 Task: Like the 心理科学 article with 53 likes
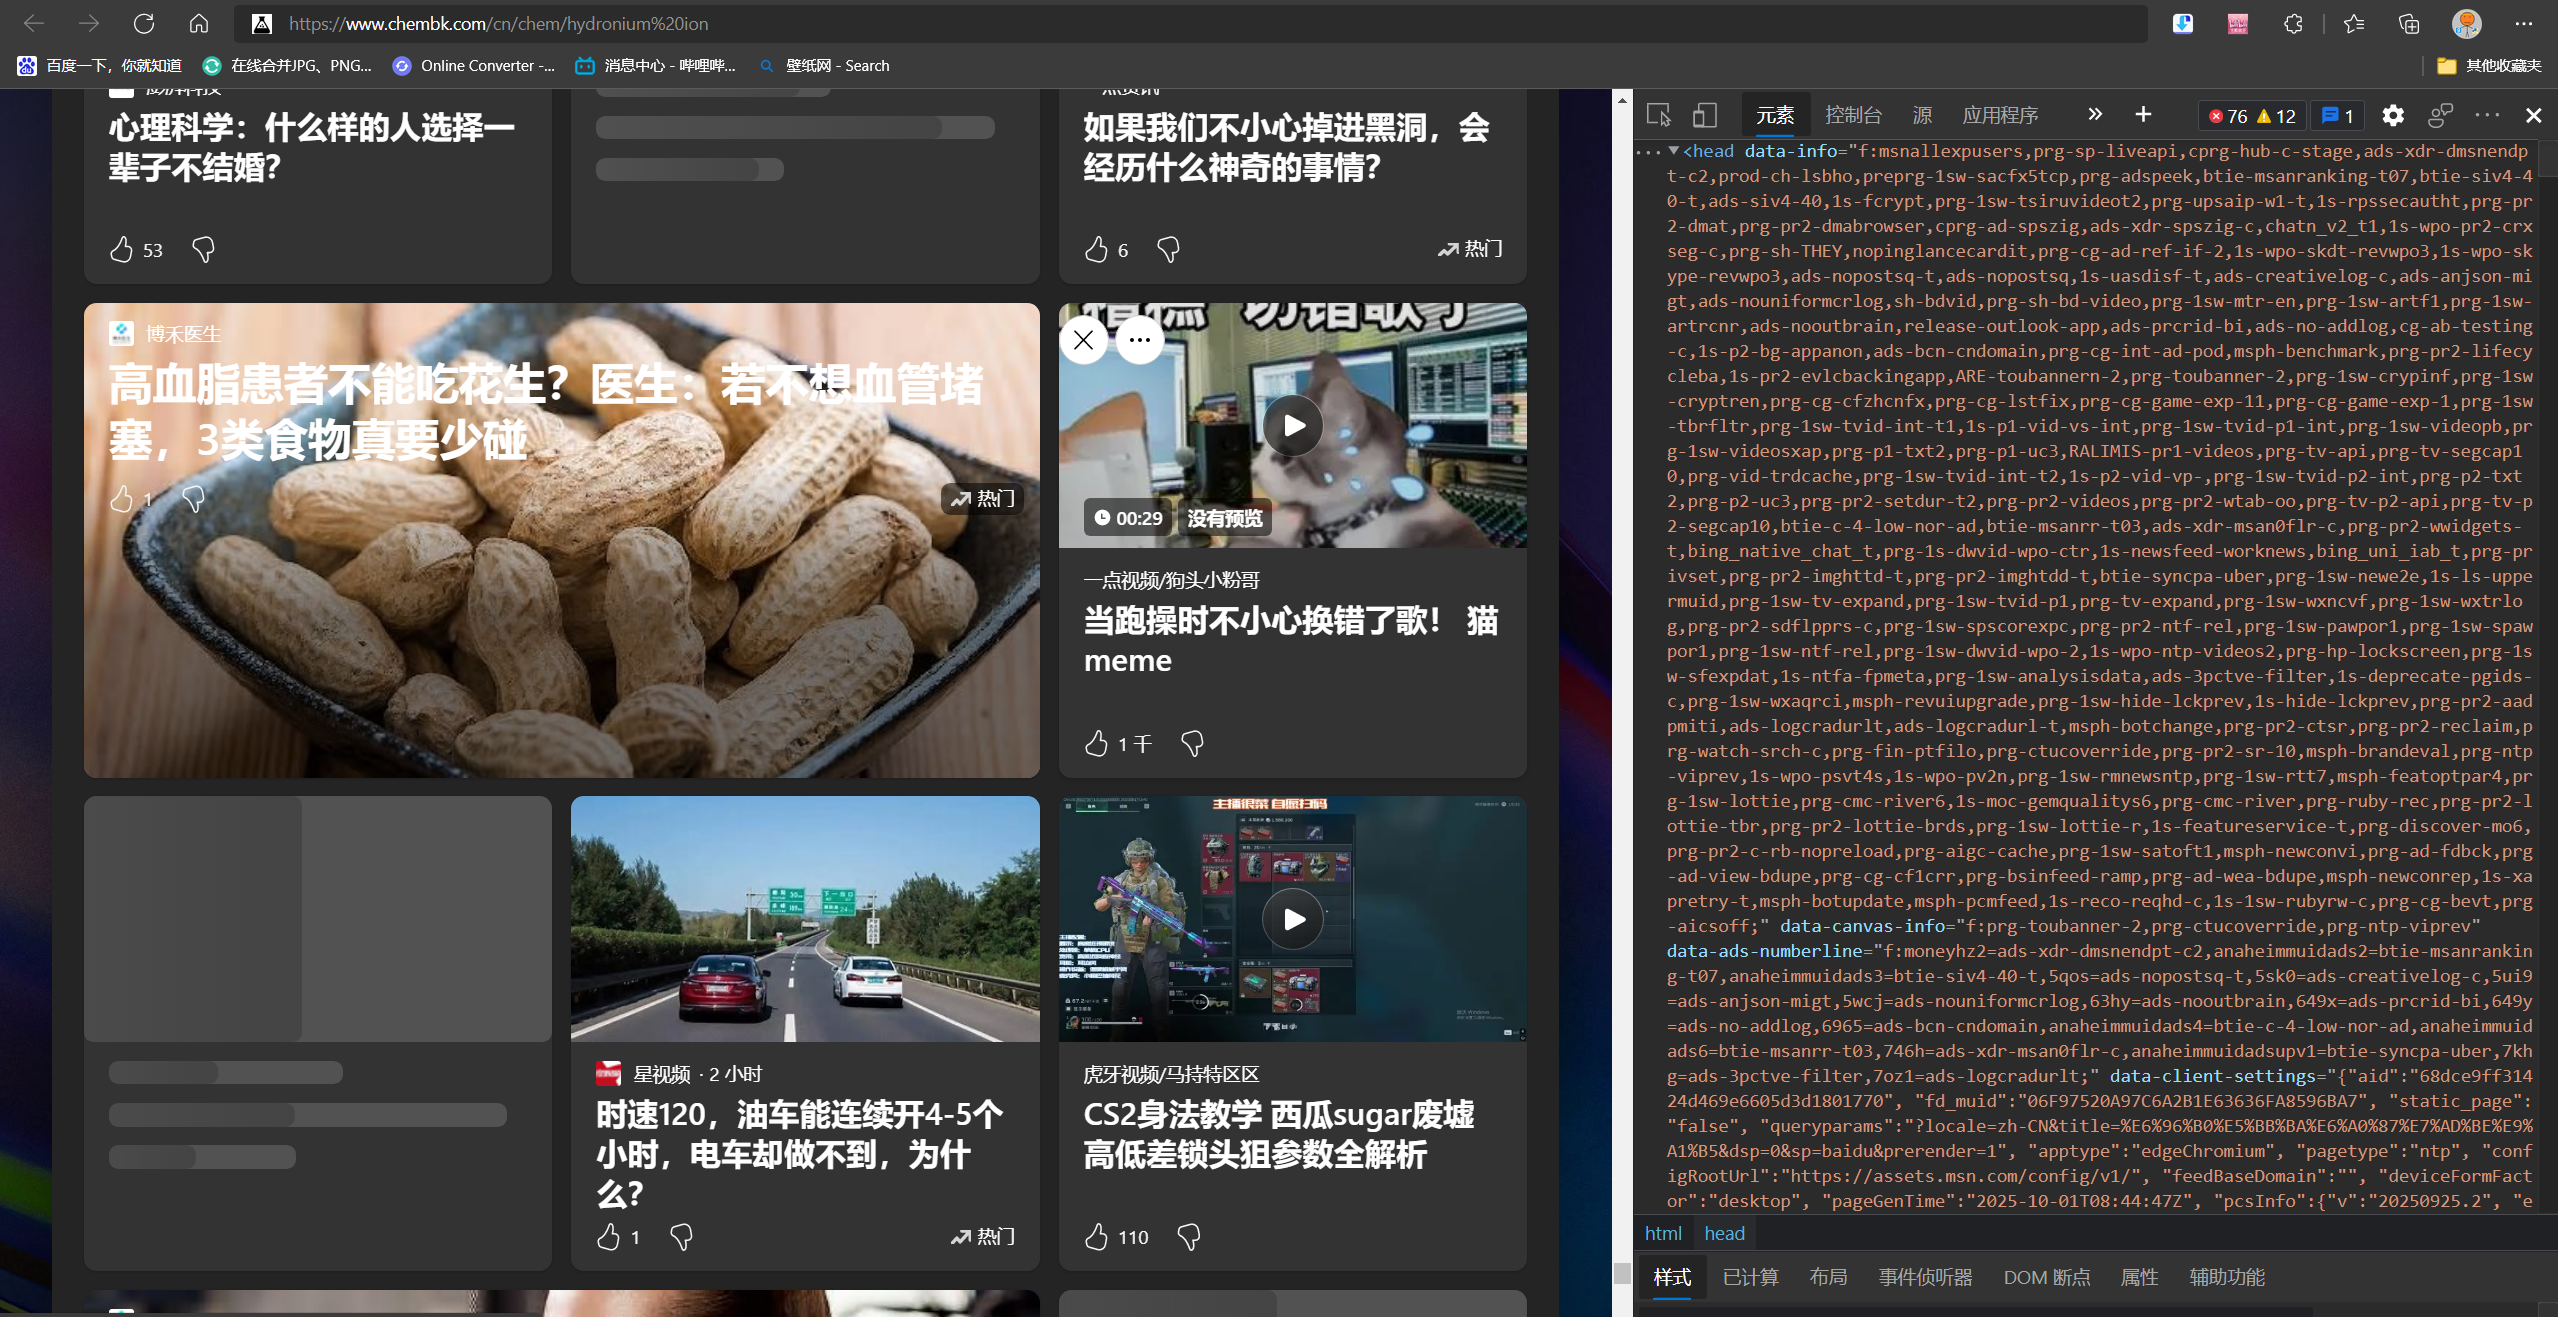(122, 249)
